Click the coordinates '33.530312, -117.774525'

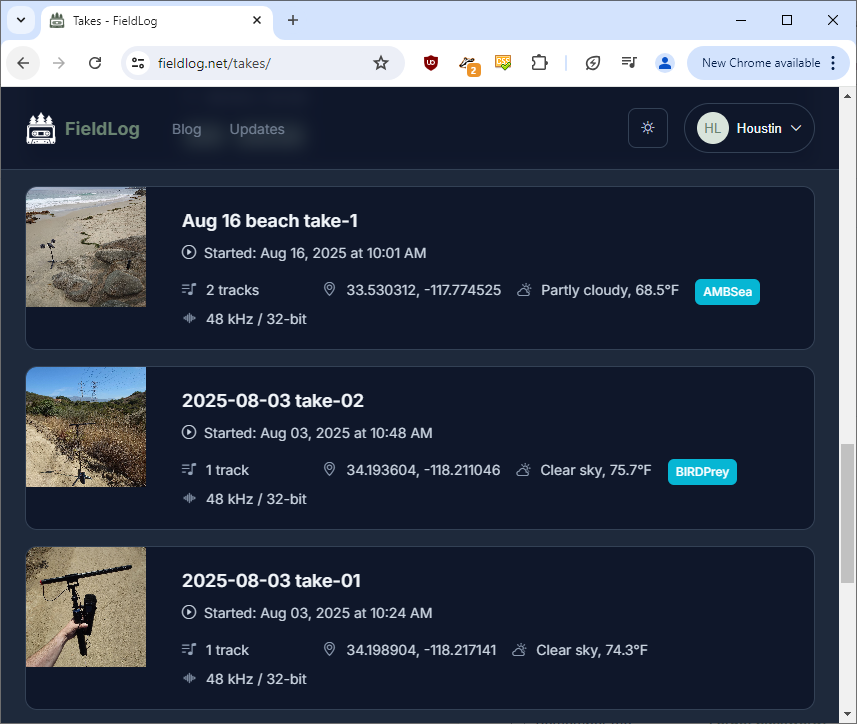point(424,290)
